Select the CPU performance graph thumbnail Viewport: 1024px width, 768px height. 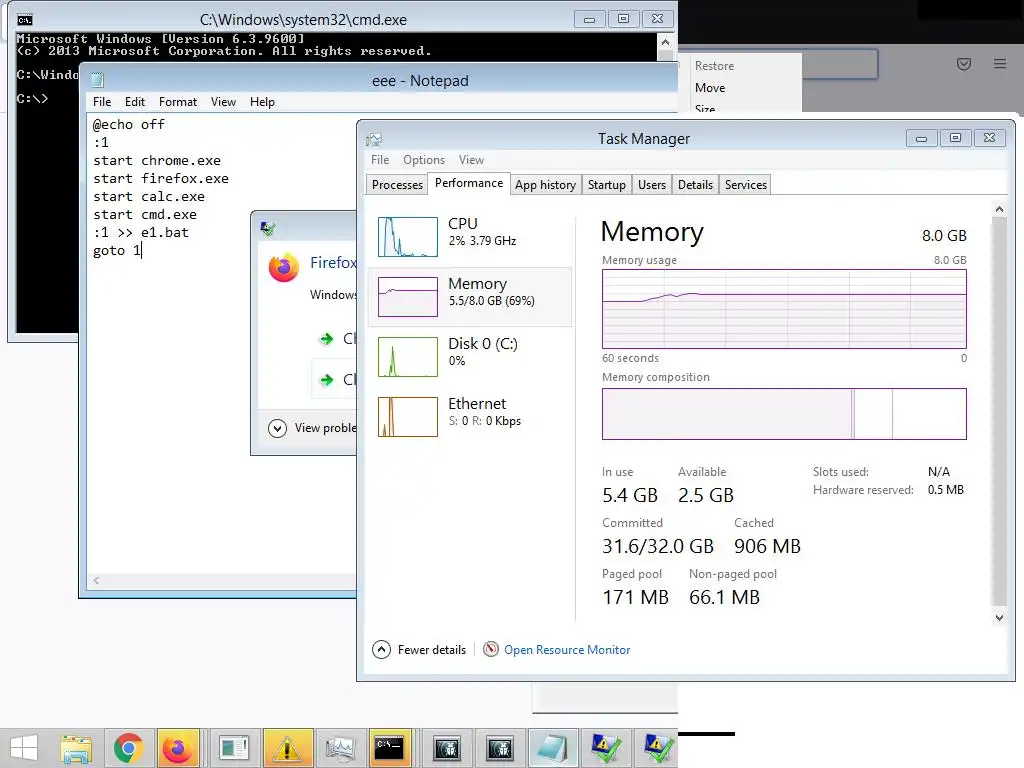408,236
